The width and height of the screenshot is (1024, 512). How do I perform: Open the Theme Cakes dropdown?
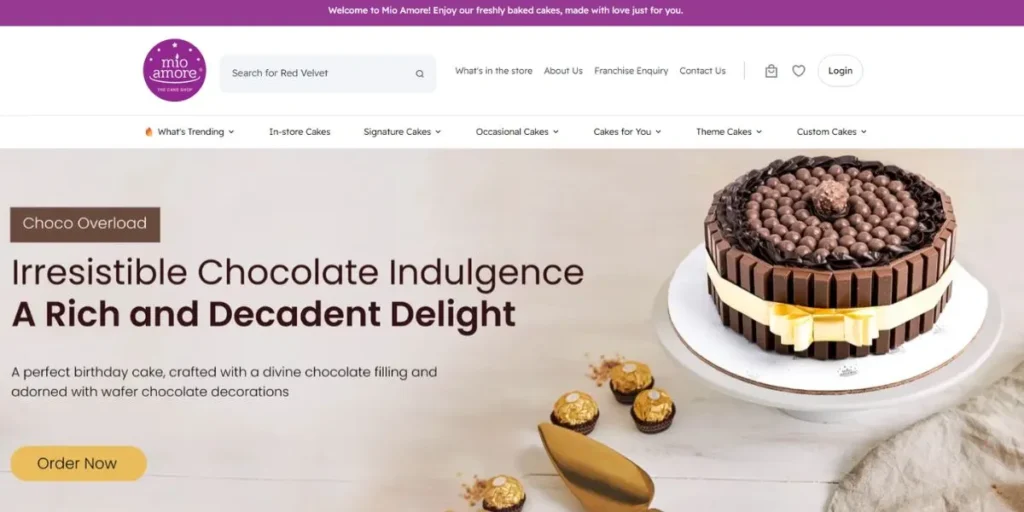coord(729,132)
